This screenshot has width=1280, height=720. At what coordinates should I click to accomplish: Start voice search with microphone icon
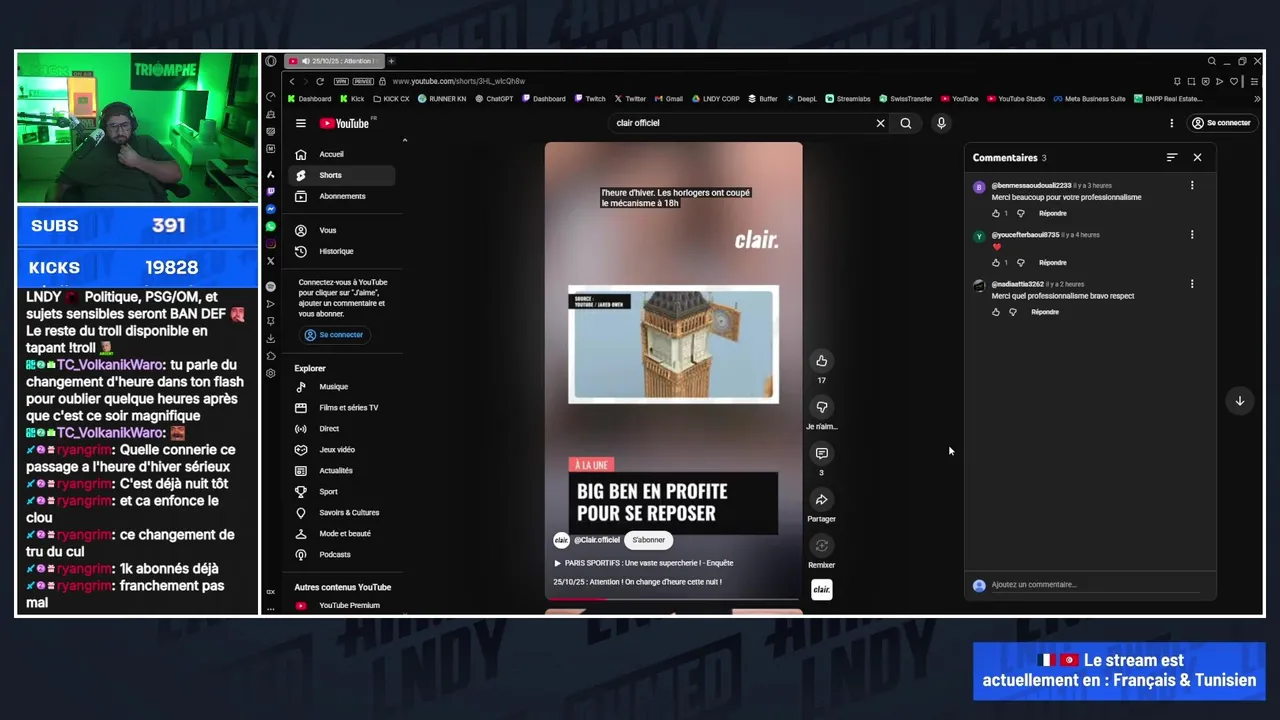pyautogui.click(x=940, y=123)
